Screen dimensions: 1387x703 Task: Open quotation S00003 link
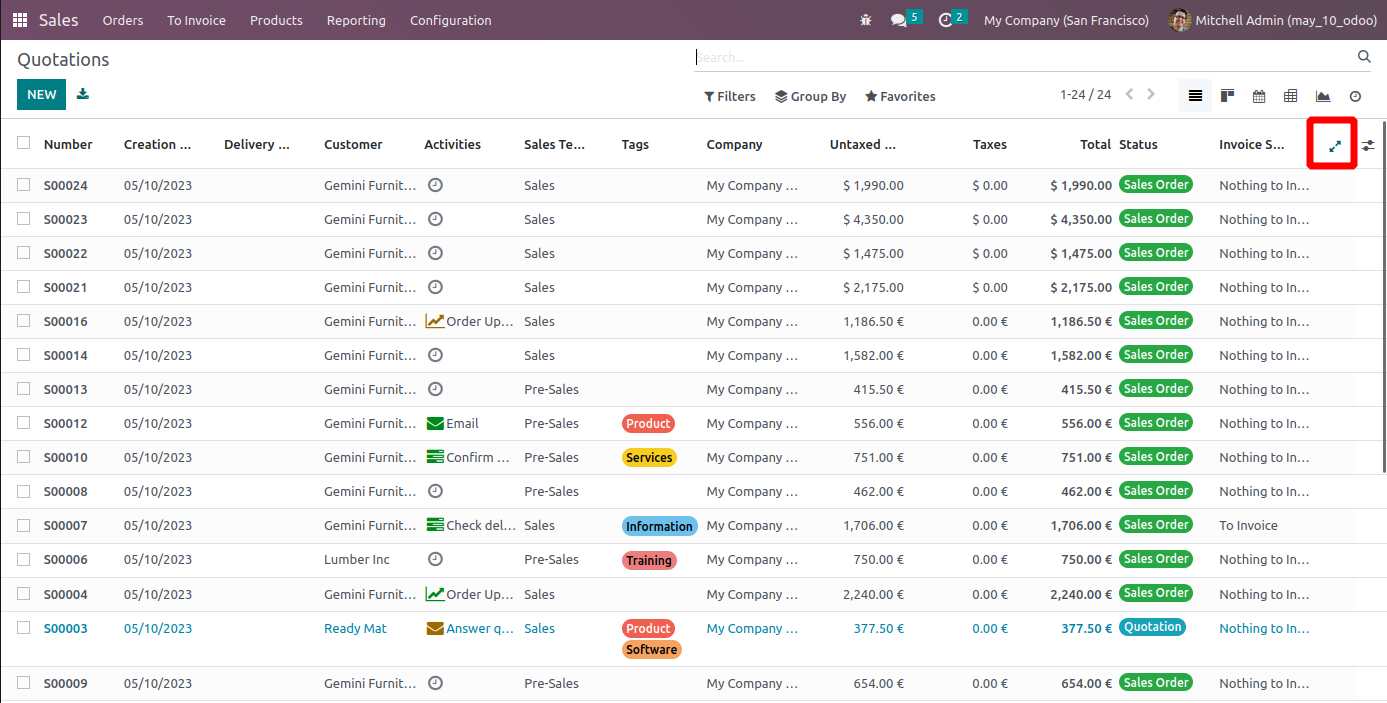[66, 628]
